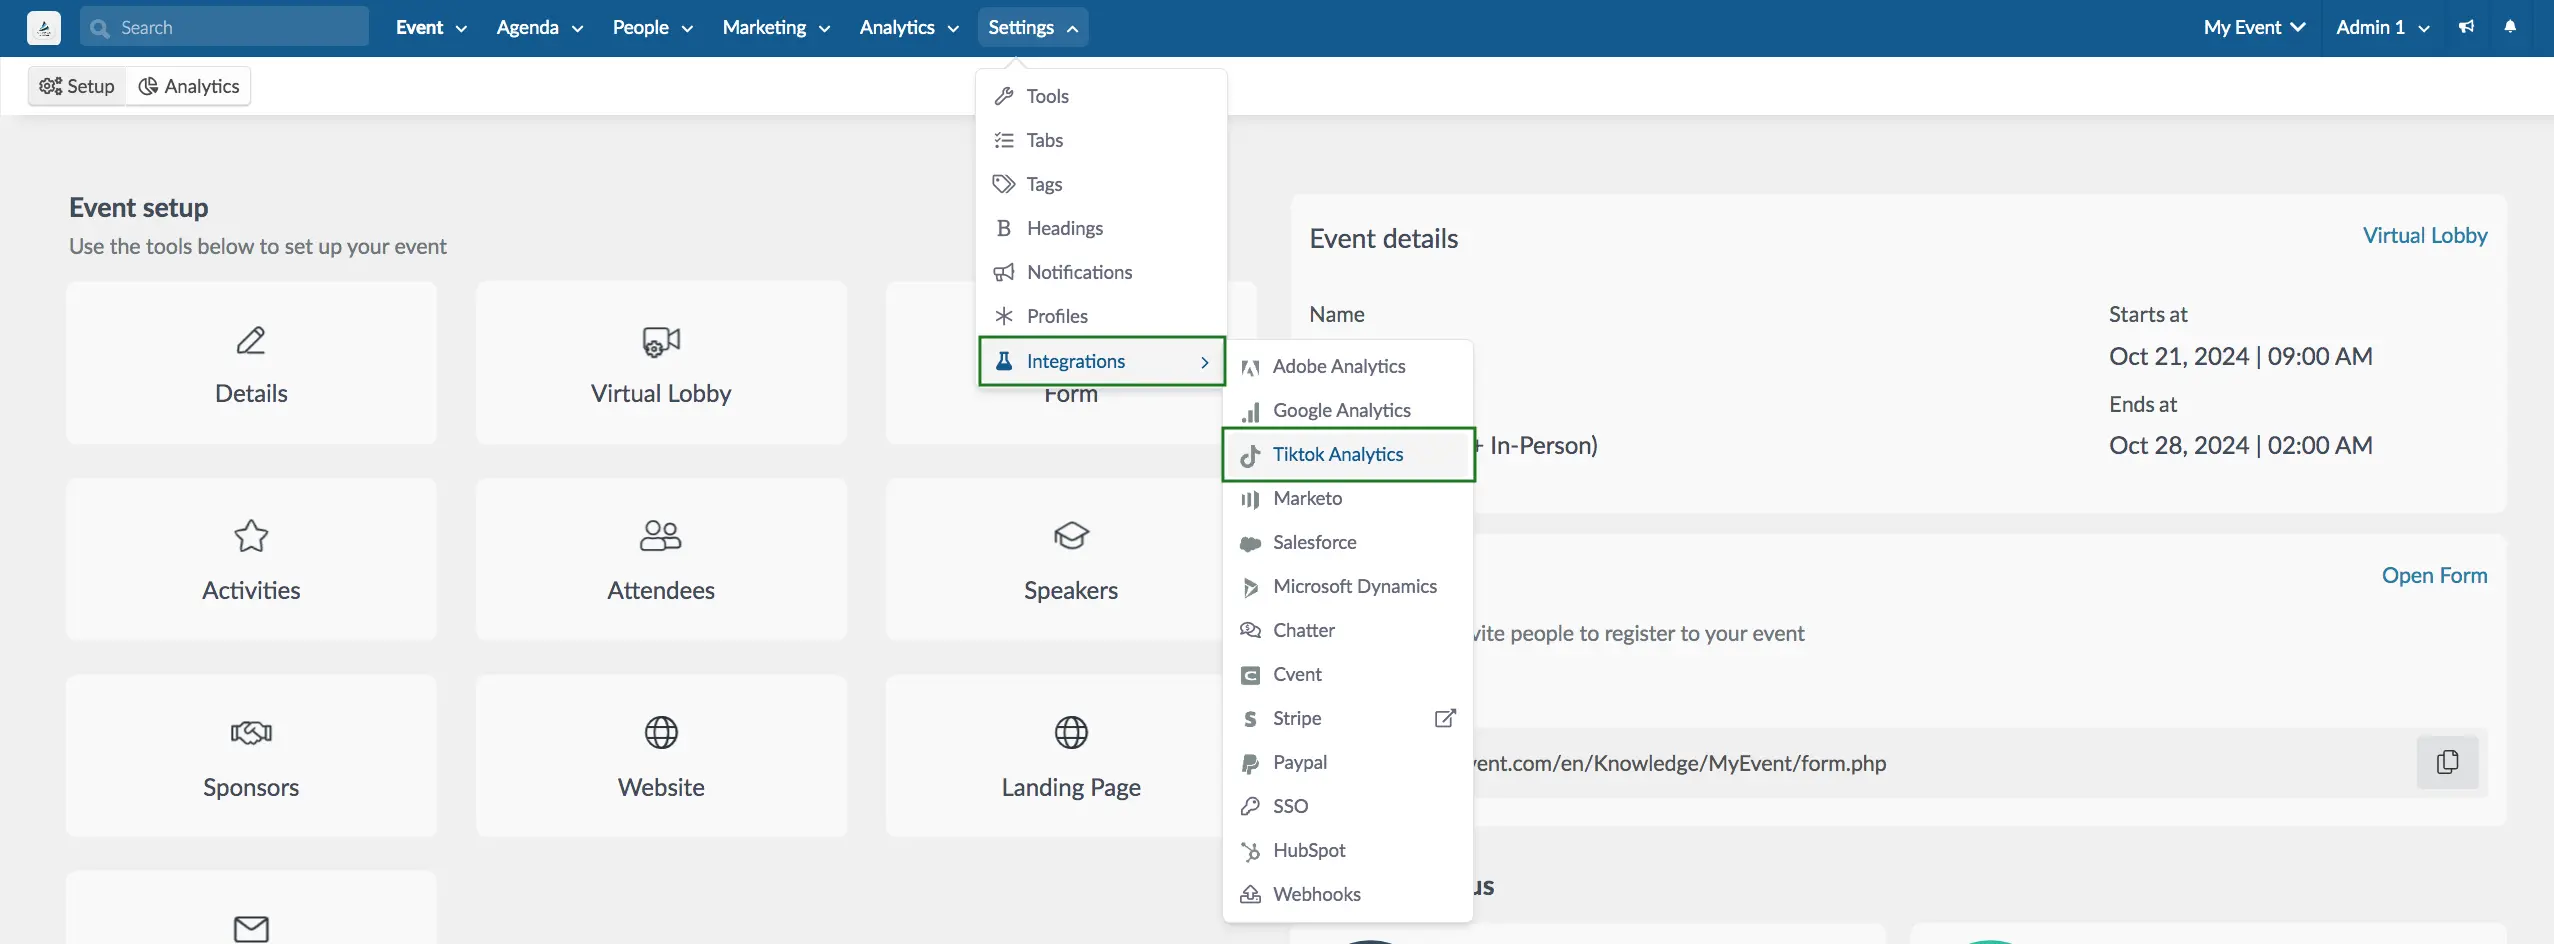2554x944 pixels.
Task: Click the Salesforce cloud icon
Action: coord(1250,543)
